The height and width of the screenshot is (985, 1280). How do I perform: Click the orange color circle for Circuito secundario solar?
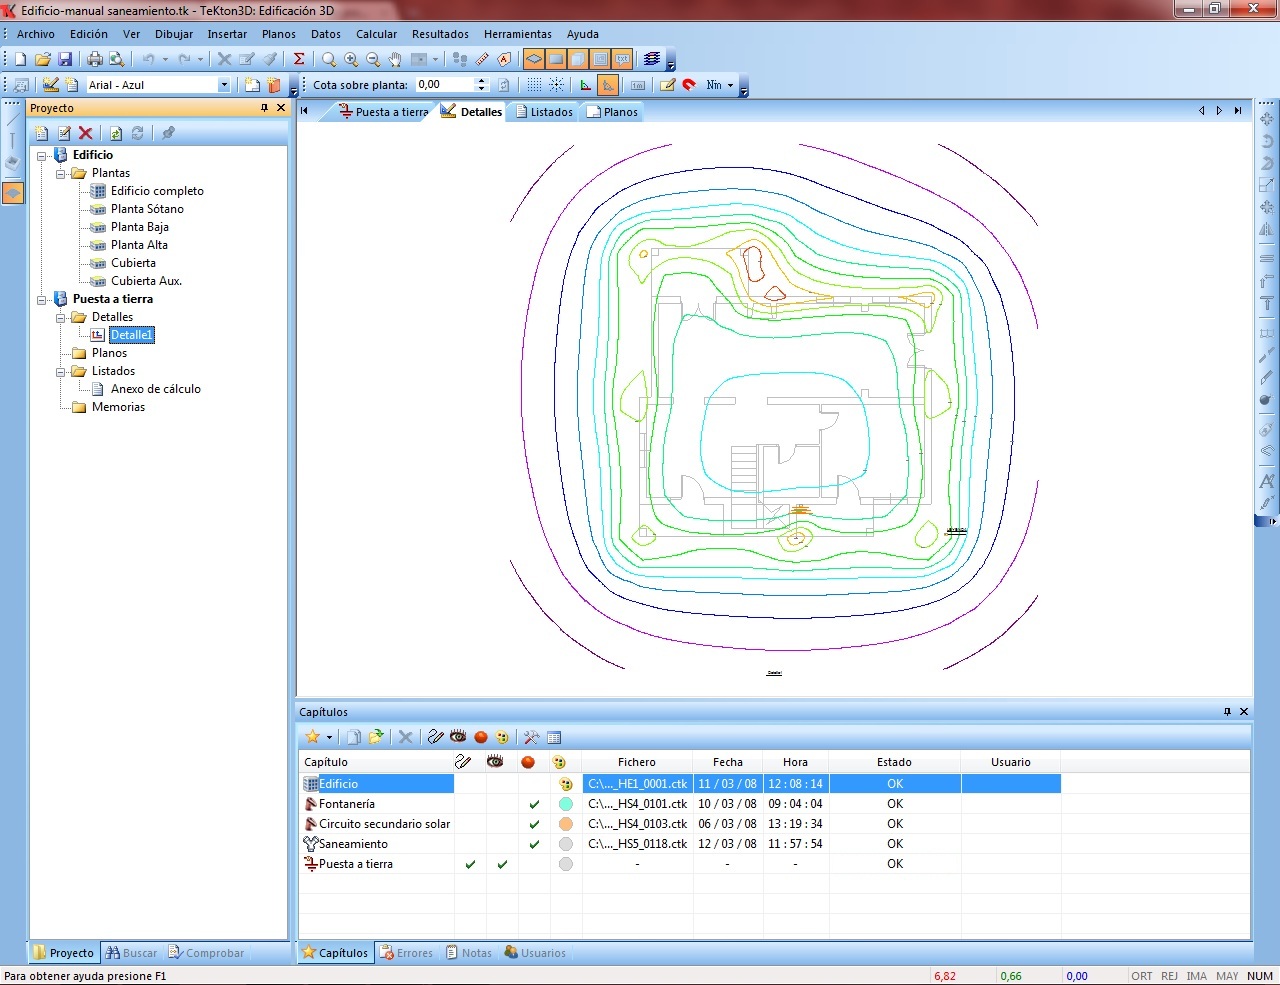point(566,824)
